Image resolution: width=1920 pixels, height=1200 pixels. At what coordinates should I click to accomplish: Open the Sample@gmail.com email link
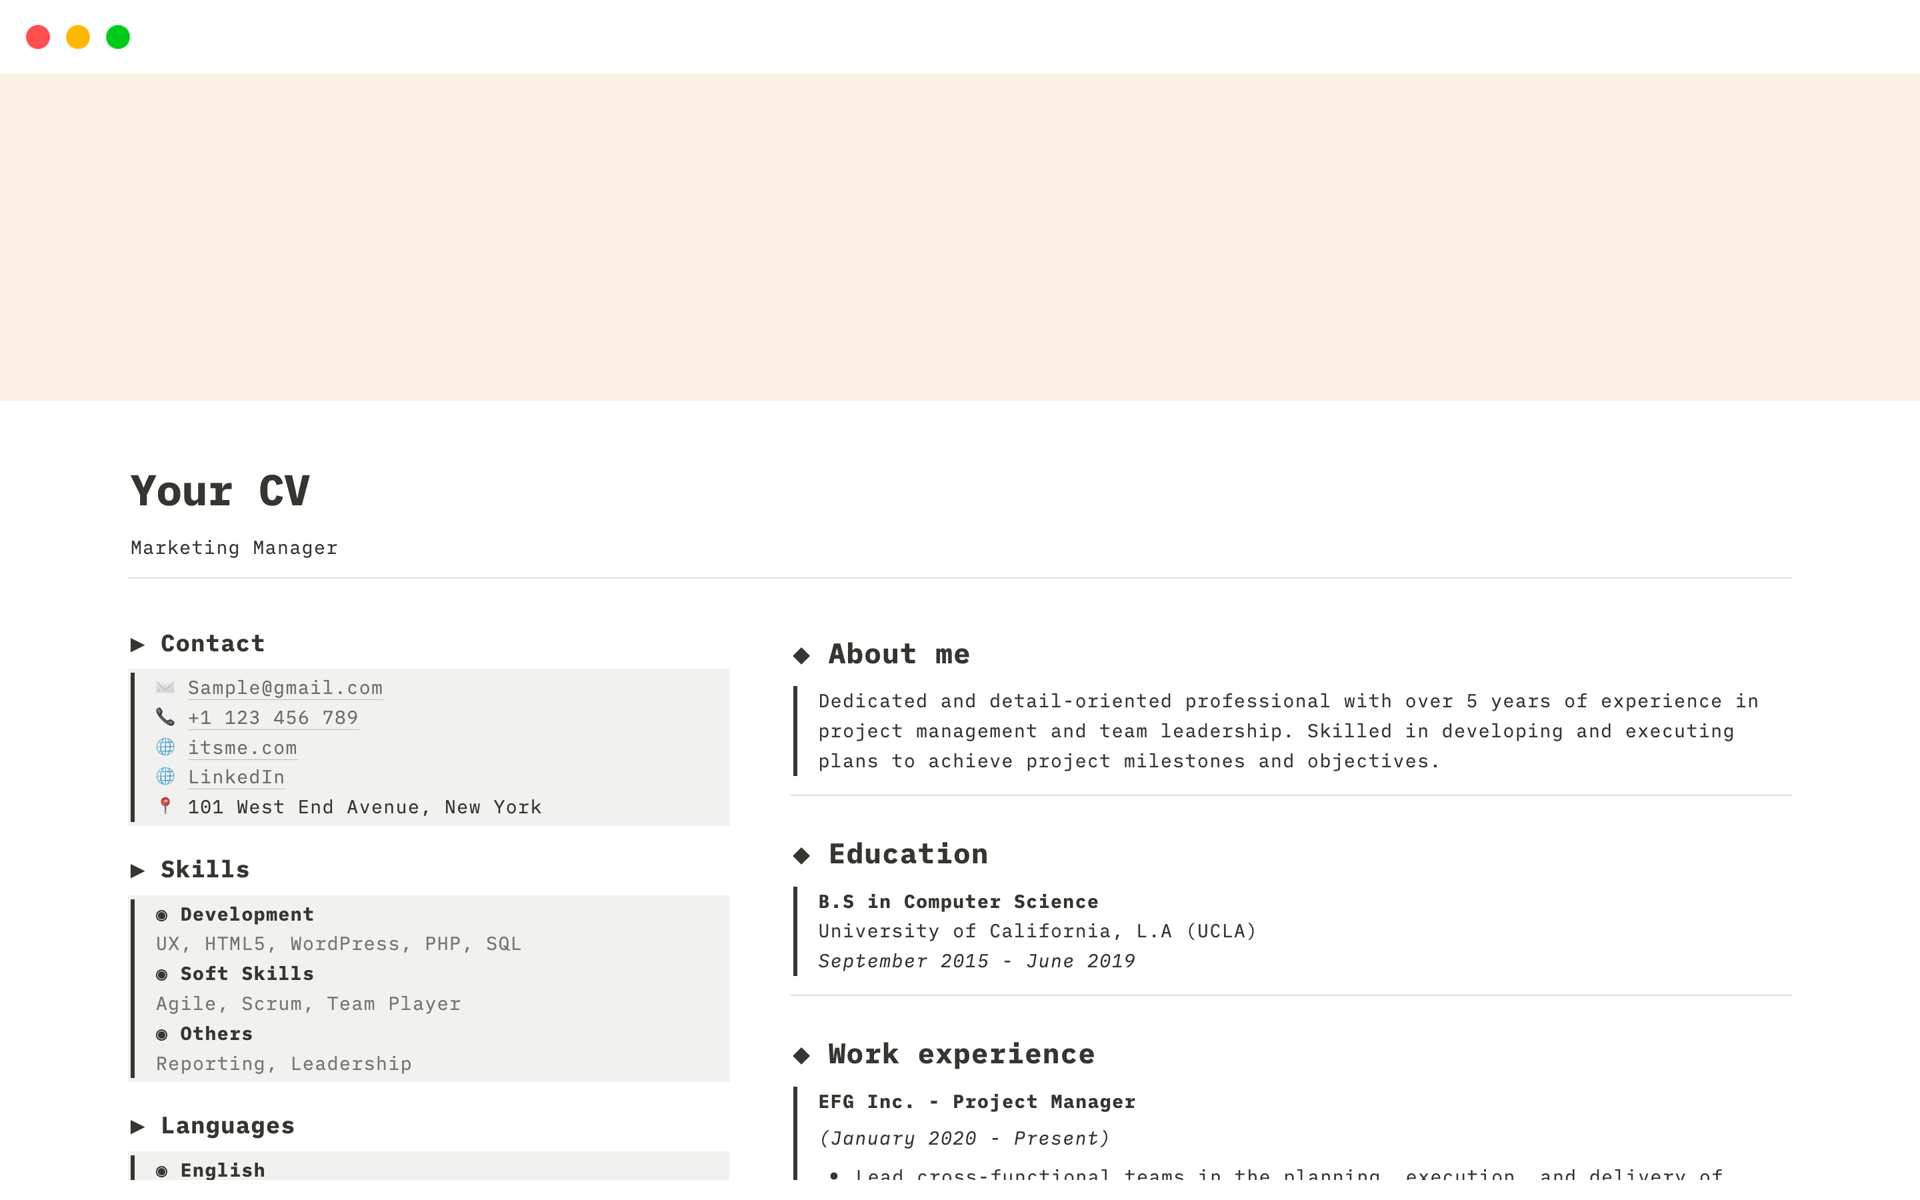click(284, 687)
